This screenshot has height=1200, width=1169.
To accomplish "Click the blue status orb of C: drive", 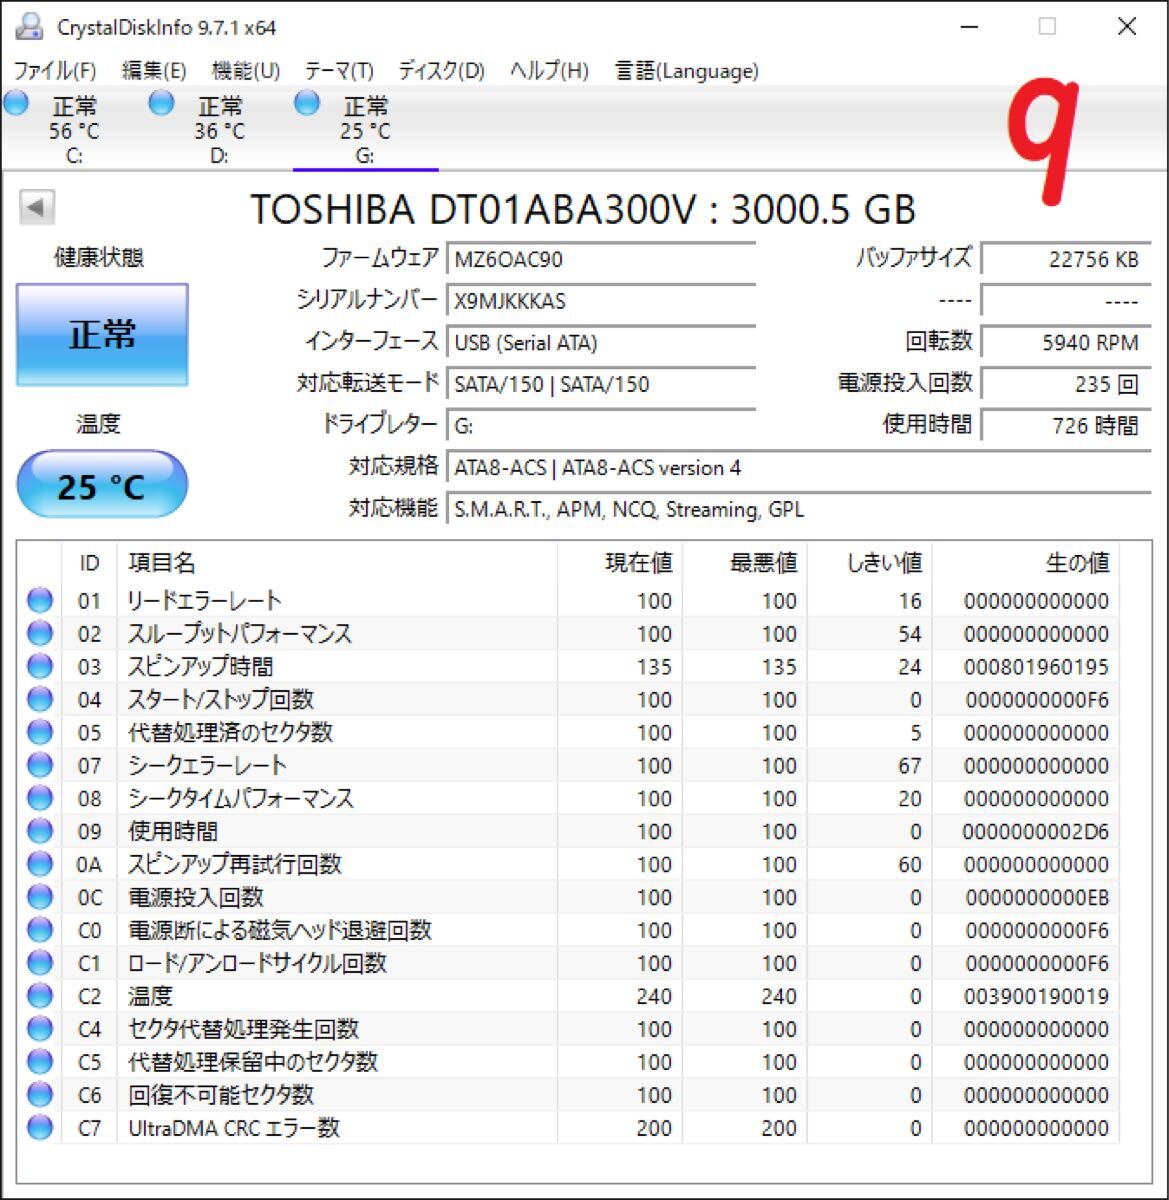I will pyautogui.click(x=16, y=103).
